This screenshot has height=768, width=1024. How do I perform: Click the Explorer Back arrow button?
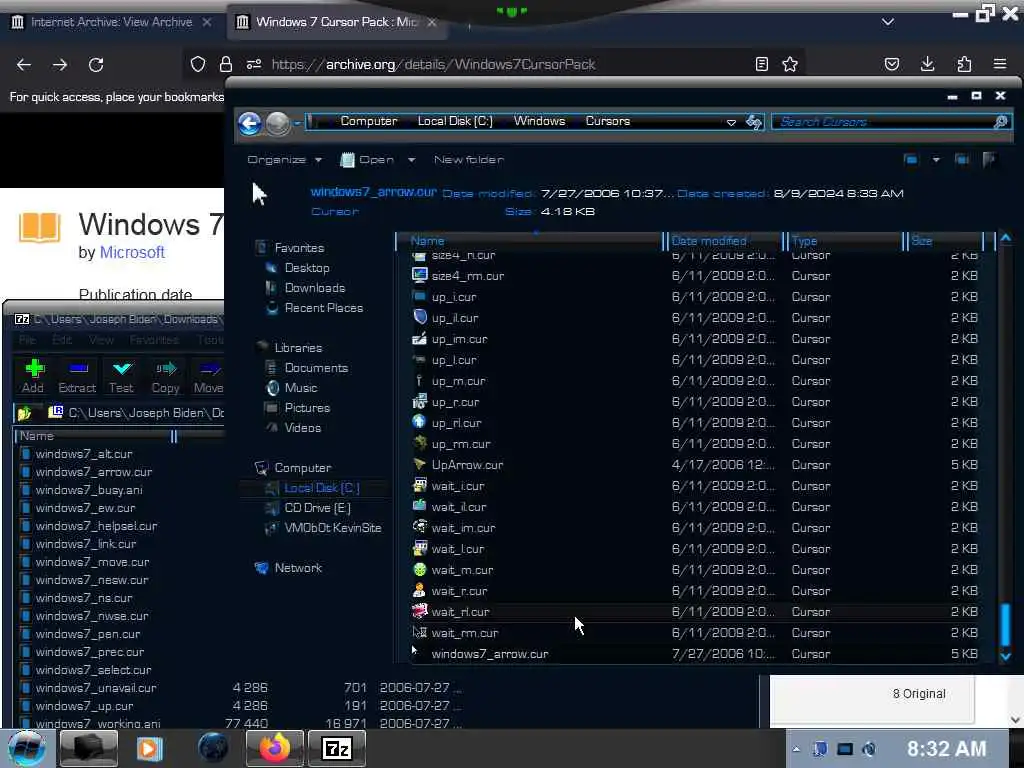click(249, 123)
